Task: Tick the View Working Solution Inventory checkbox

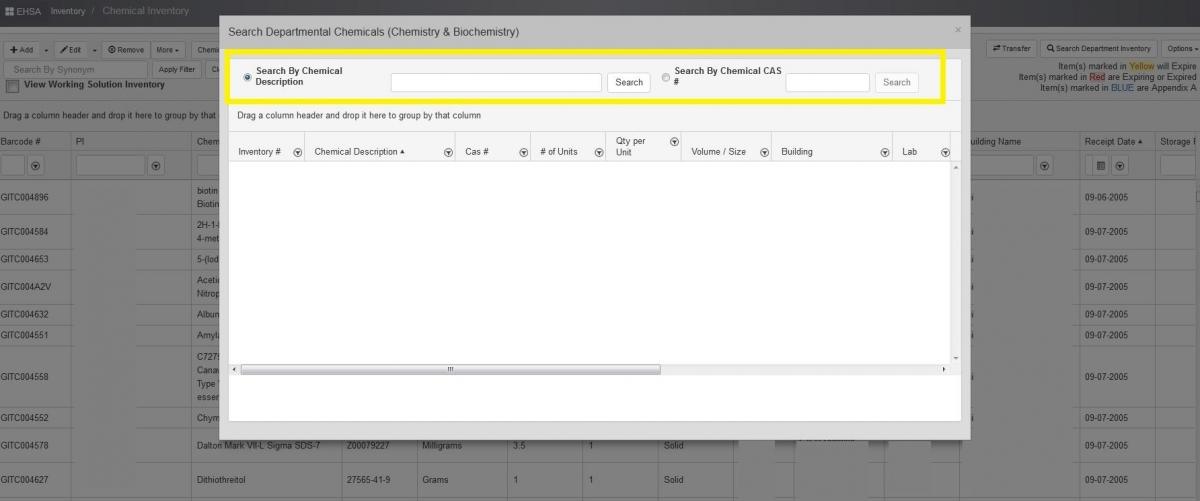Action: [x=12, y=86]
